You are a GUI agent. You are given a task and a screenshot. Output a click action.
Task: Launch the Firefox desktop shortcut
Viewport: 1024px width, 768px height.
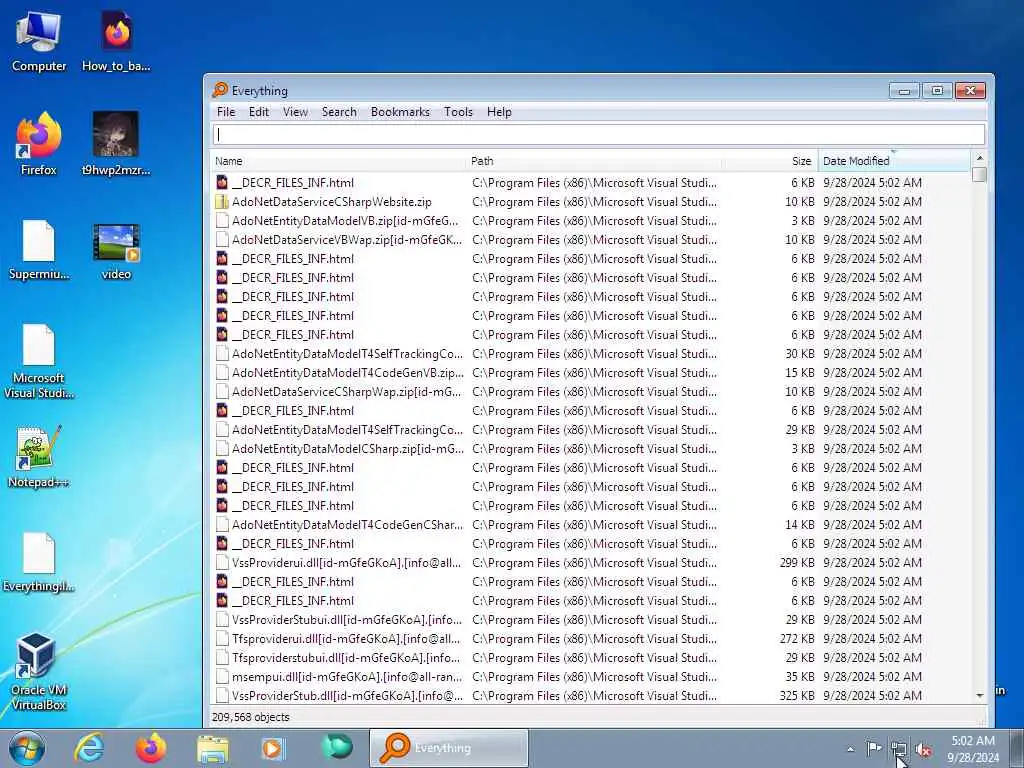point(39,144)
